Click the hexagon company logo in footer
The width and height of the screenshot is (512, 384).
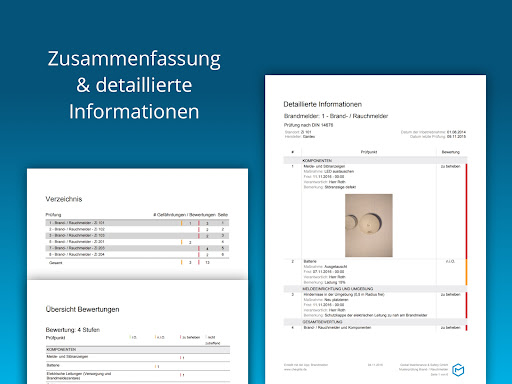tap(458, 370)
